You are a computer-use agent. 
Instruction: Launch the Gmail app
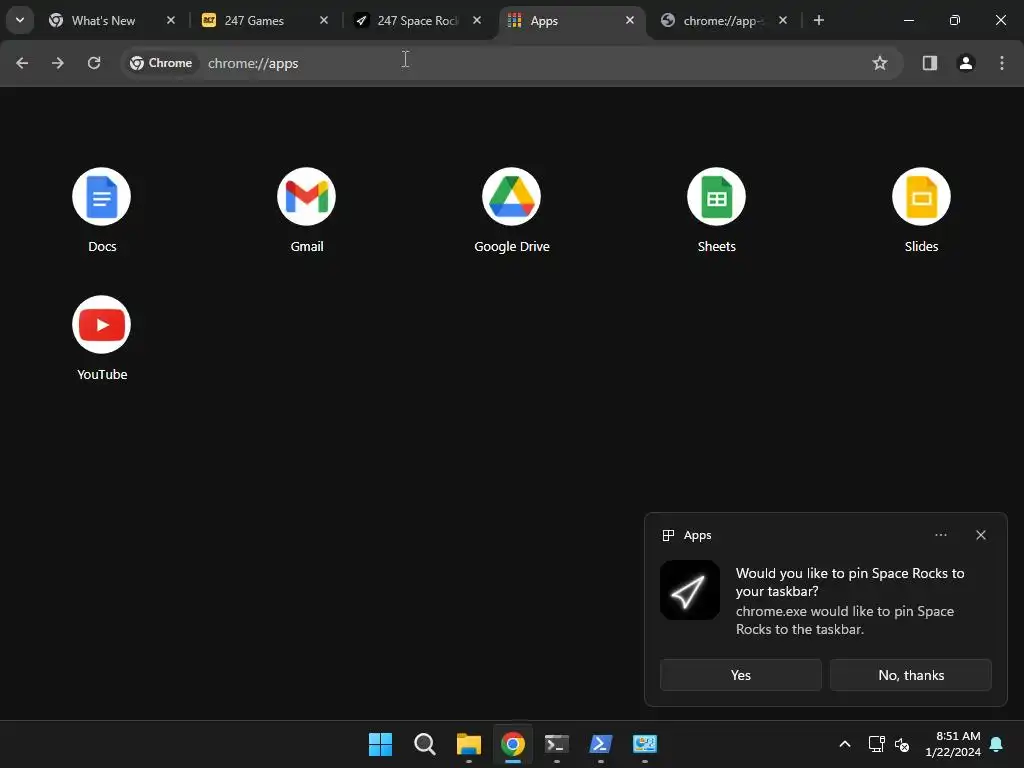306,197
